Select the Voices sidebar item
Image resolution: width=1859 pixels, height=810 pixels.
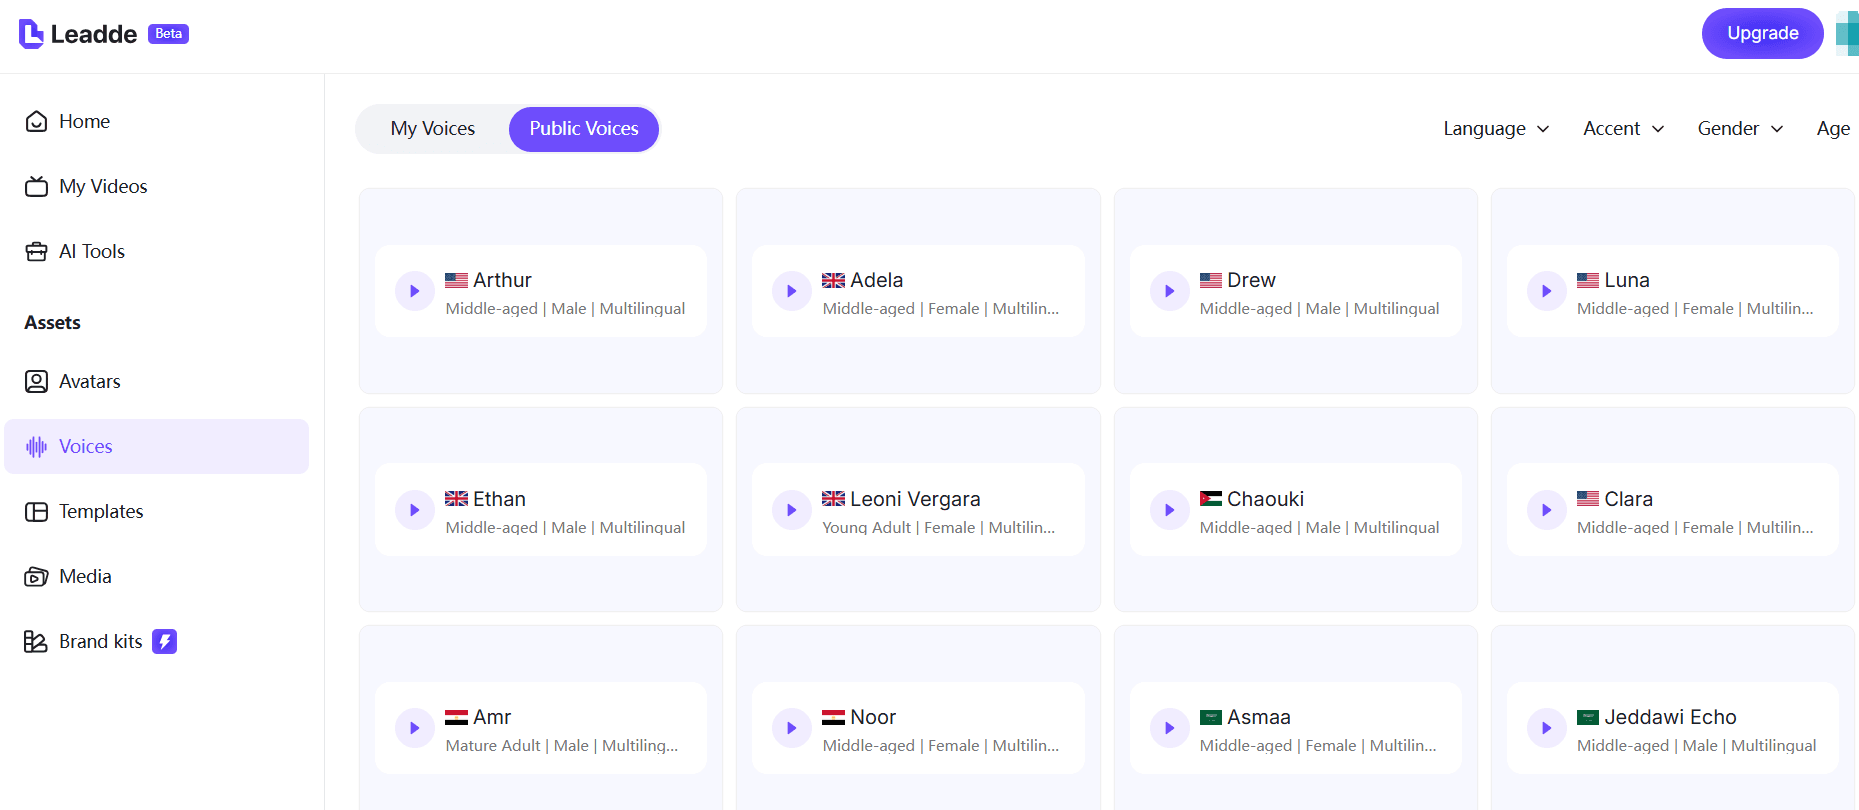click(85, 446)
